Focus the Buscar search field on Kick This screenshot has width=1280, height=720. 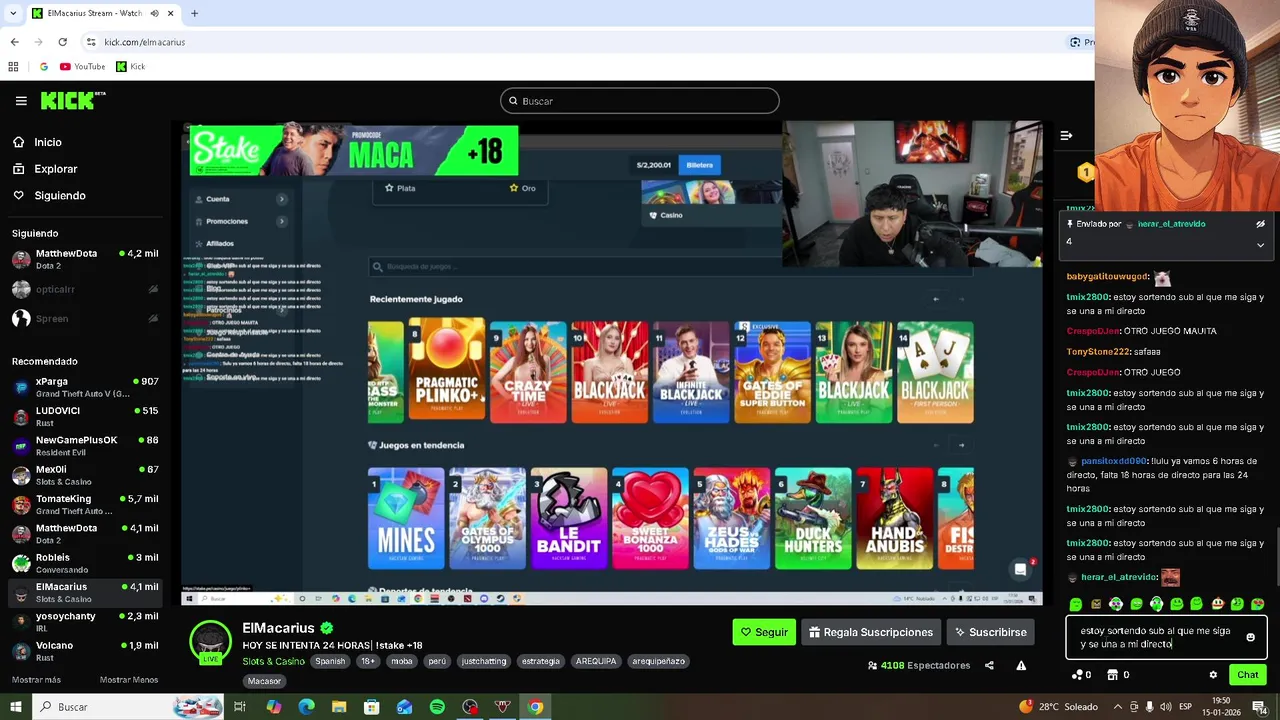click(639, 101)
